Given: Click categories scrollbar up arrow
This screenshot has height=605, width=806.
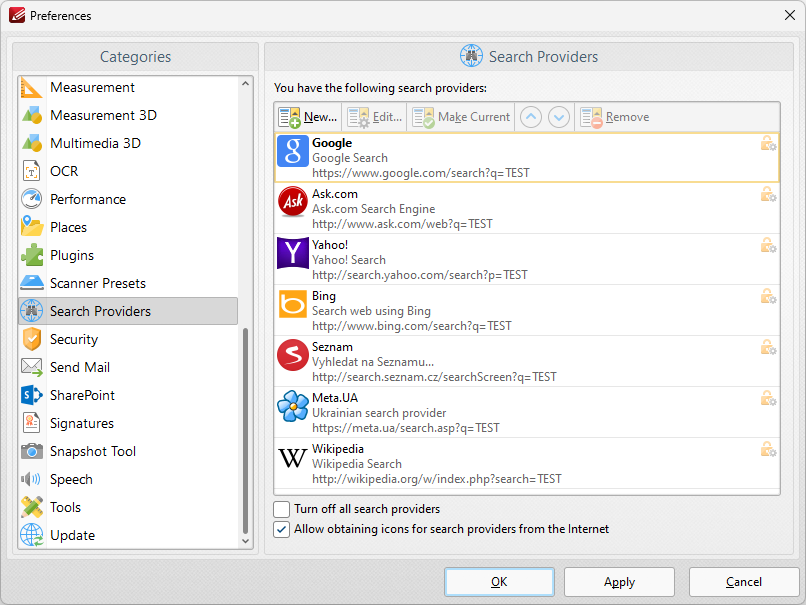Looking at the screenshot, I should [245, 83].
